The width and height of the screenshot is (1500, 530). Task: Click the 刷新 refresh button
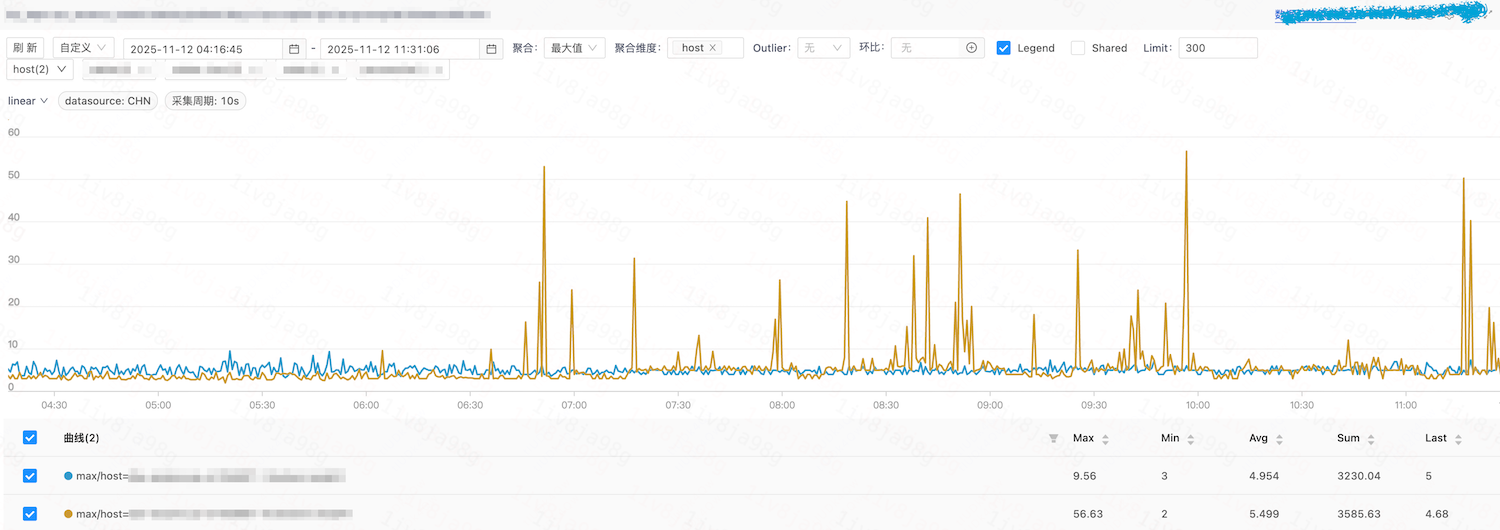tap(26, 48)
